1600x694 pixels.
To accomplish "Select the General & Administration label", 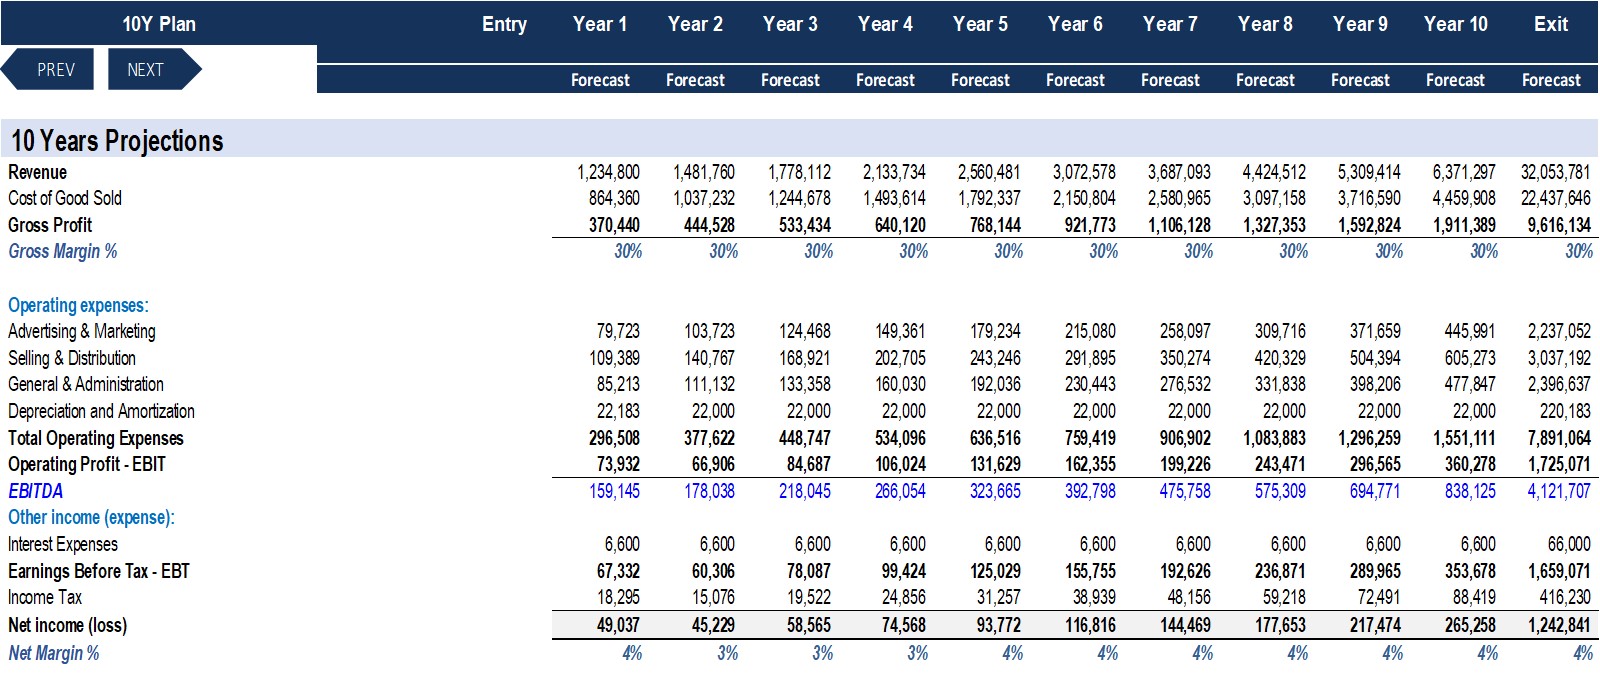I will pos(86,384).
